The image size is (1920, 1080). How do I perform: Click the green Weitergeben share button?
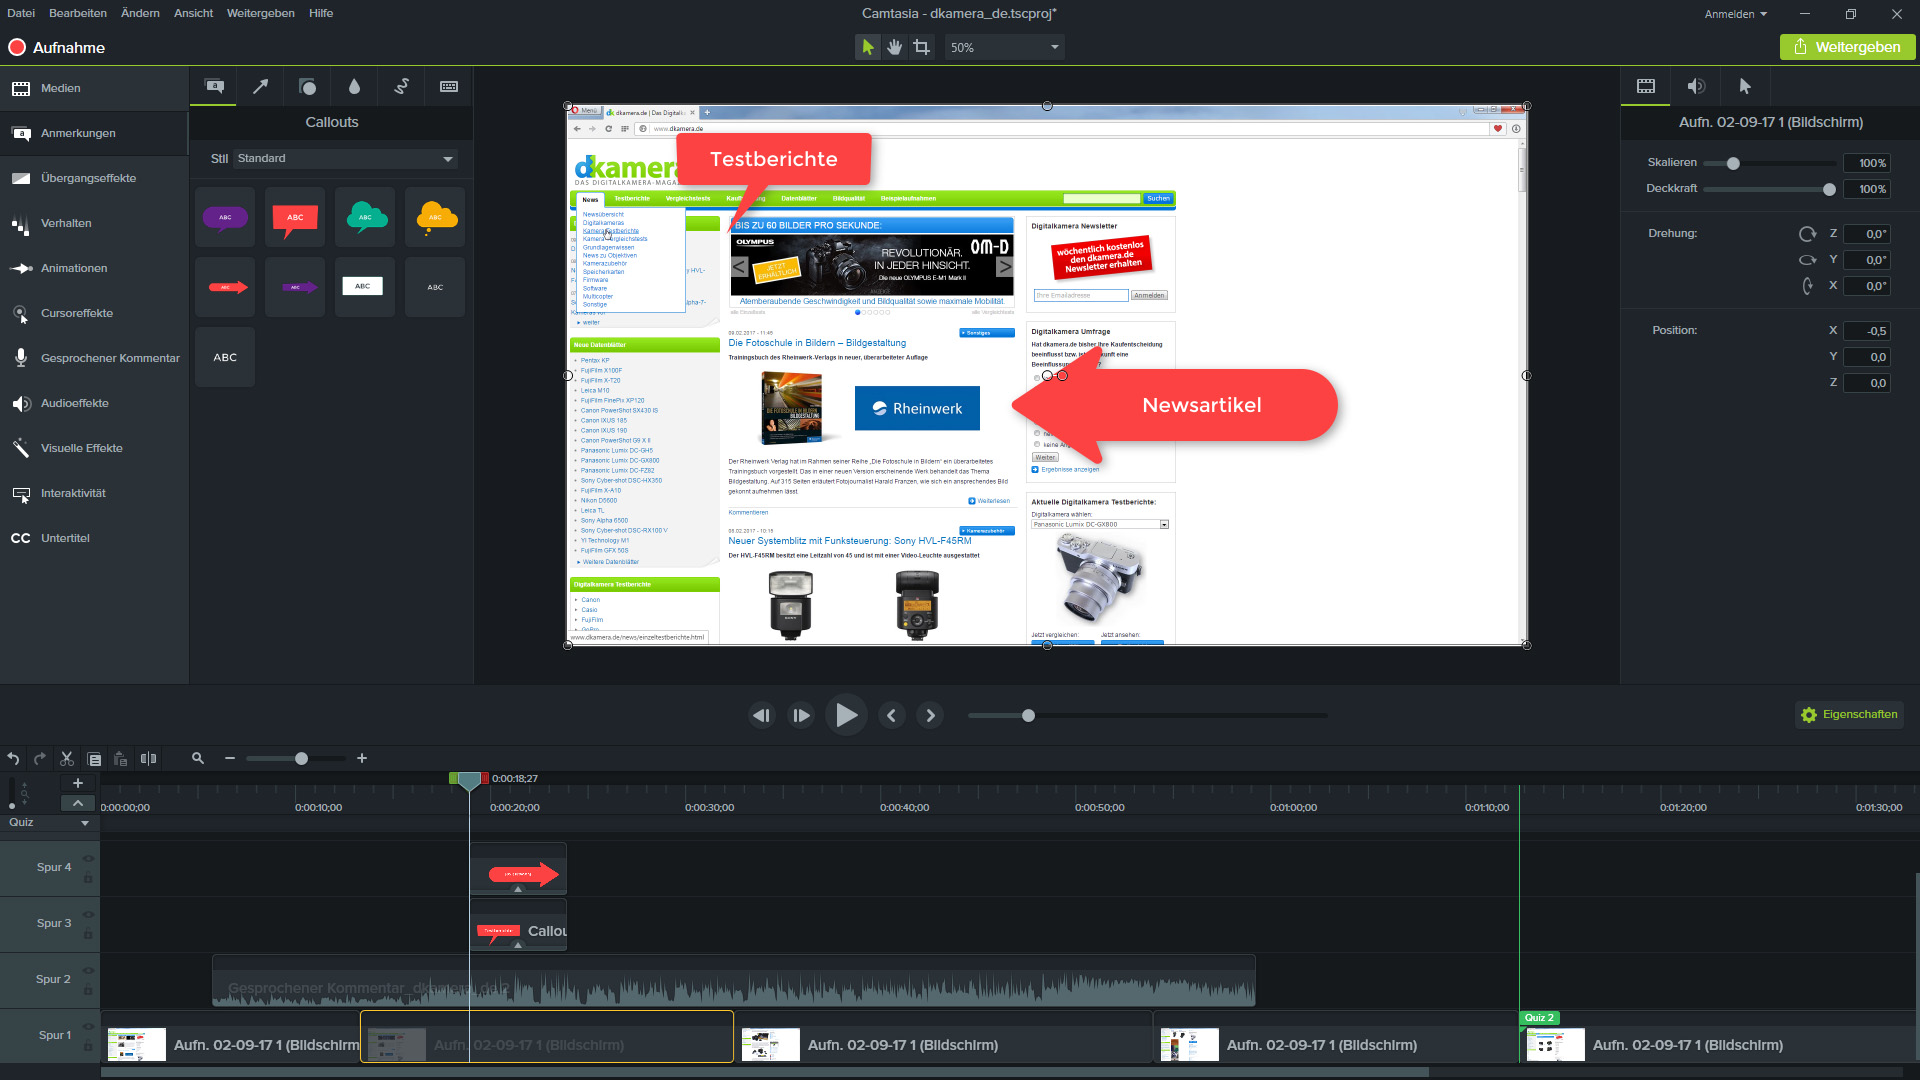(1847, 47)
